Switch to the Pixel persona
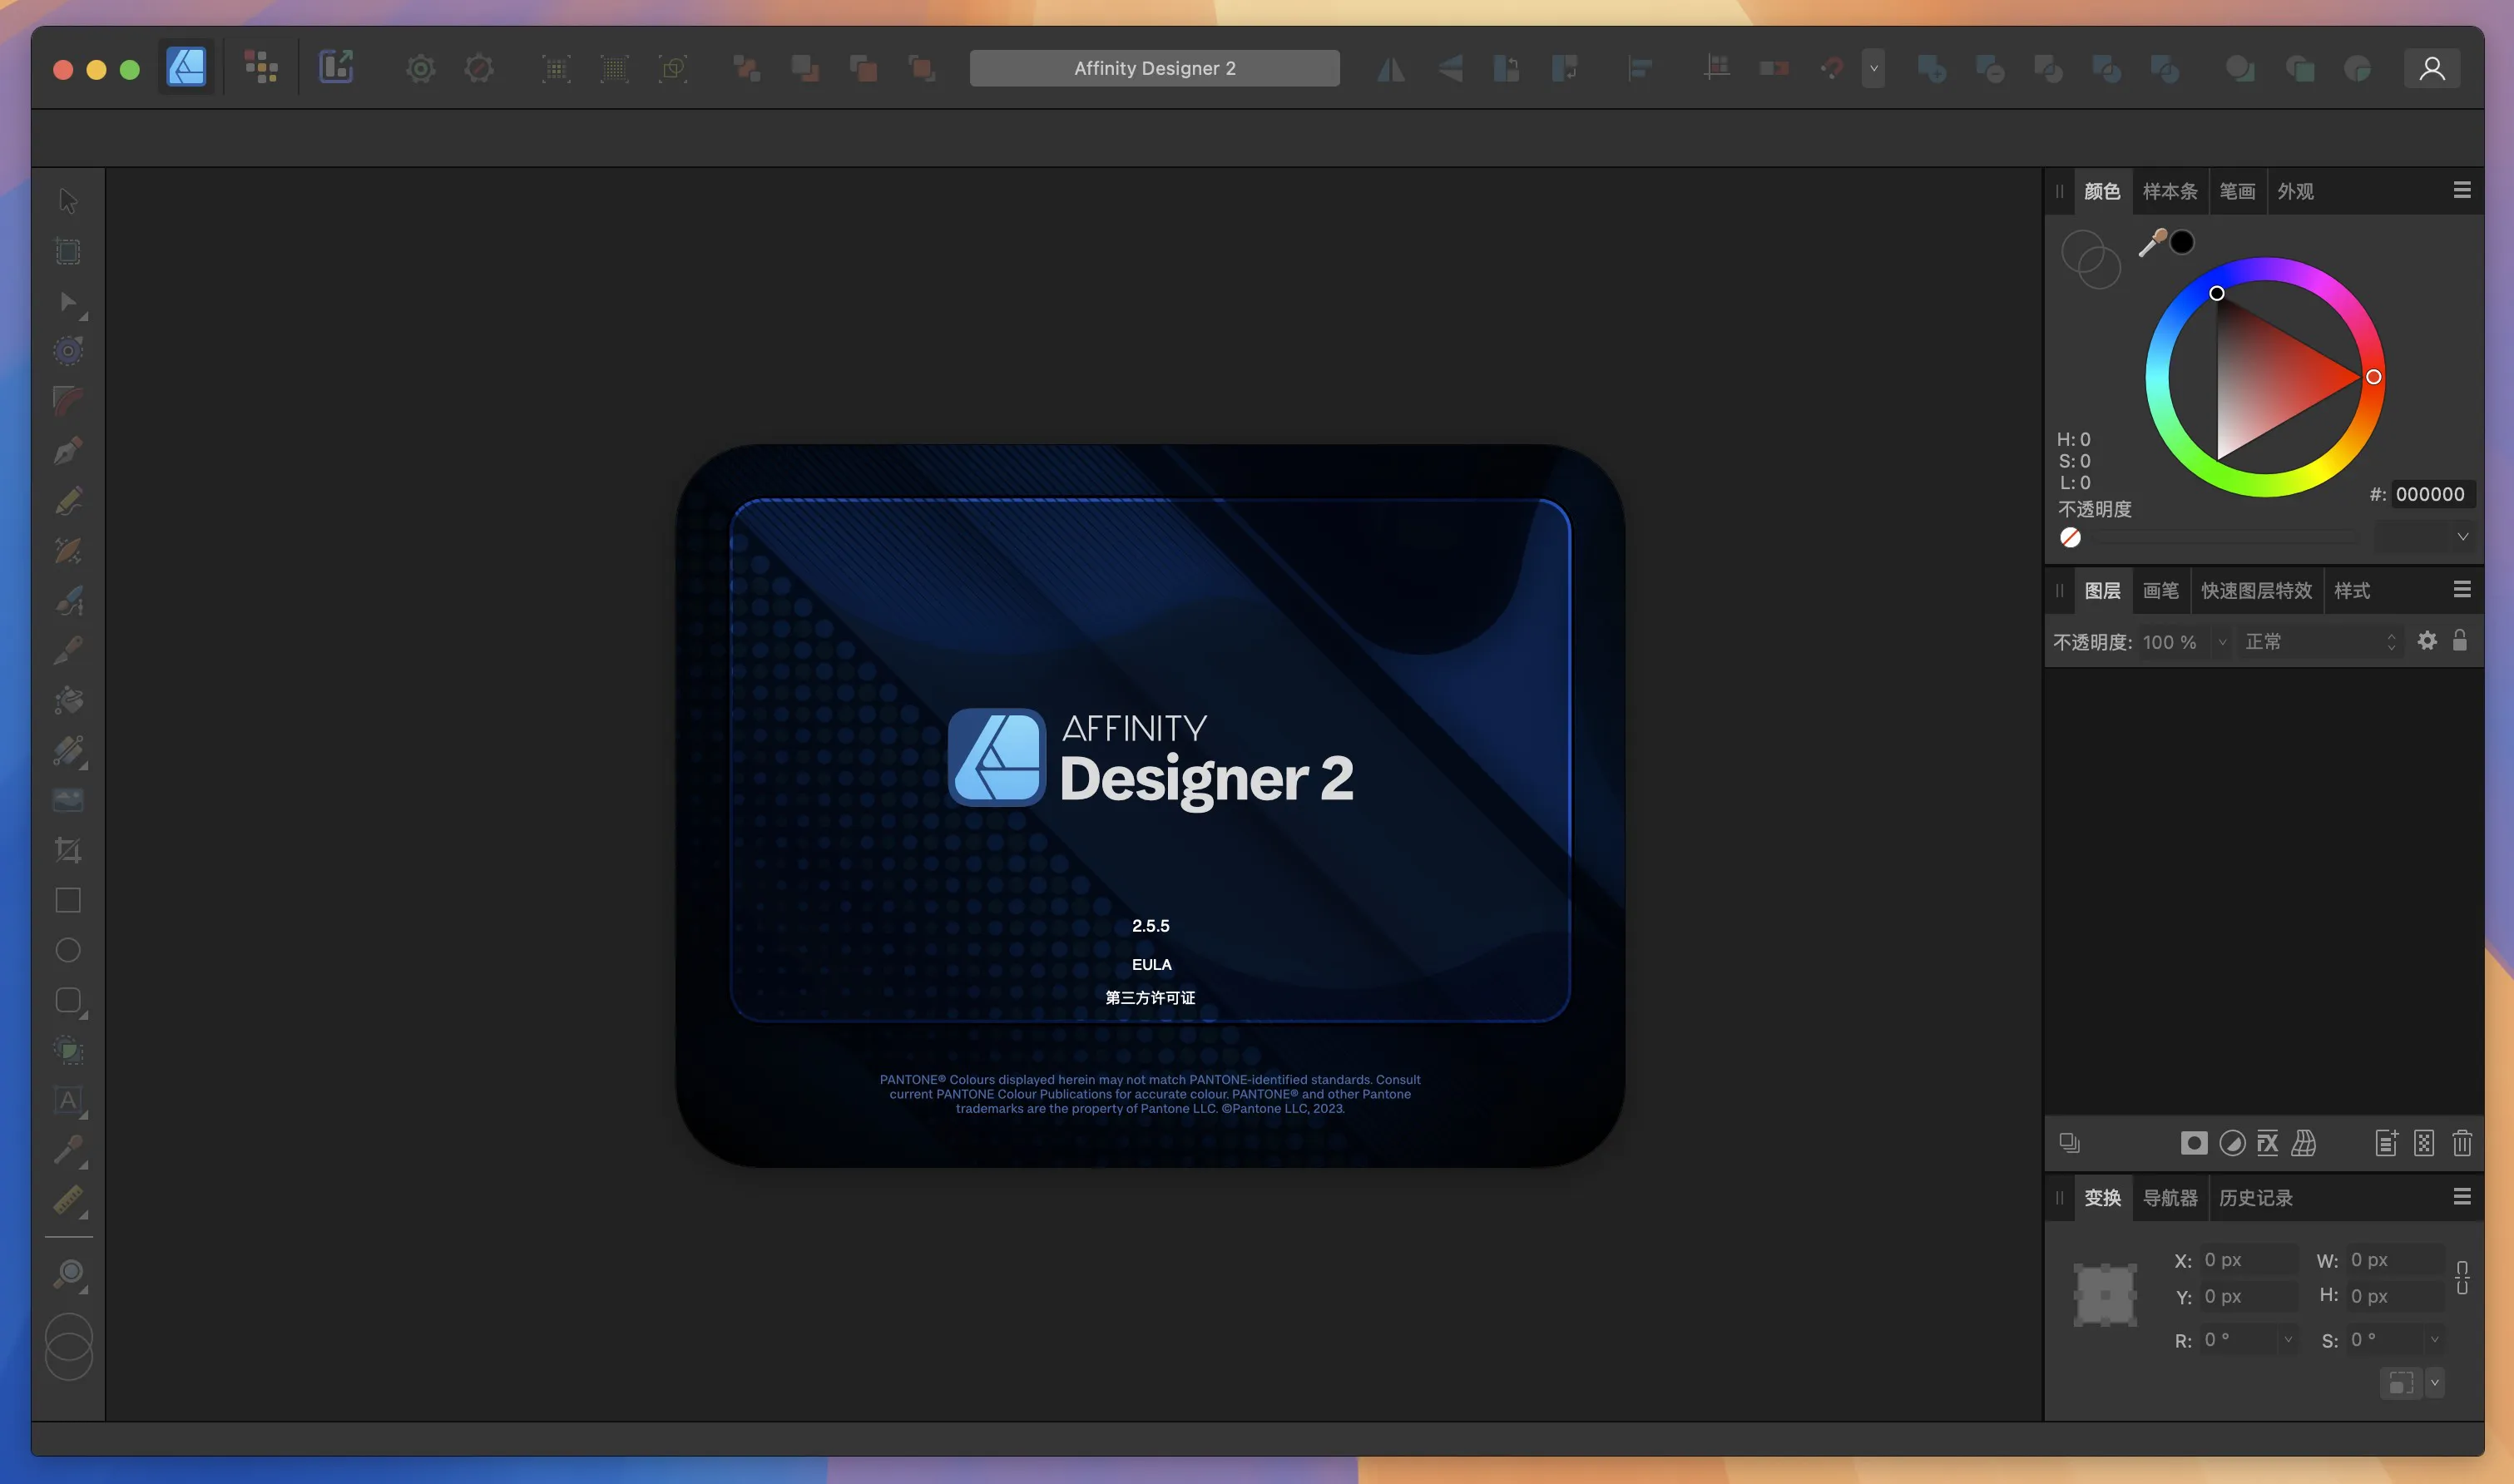 261,68
